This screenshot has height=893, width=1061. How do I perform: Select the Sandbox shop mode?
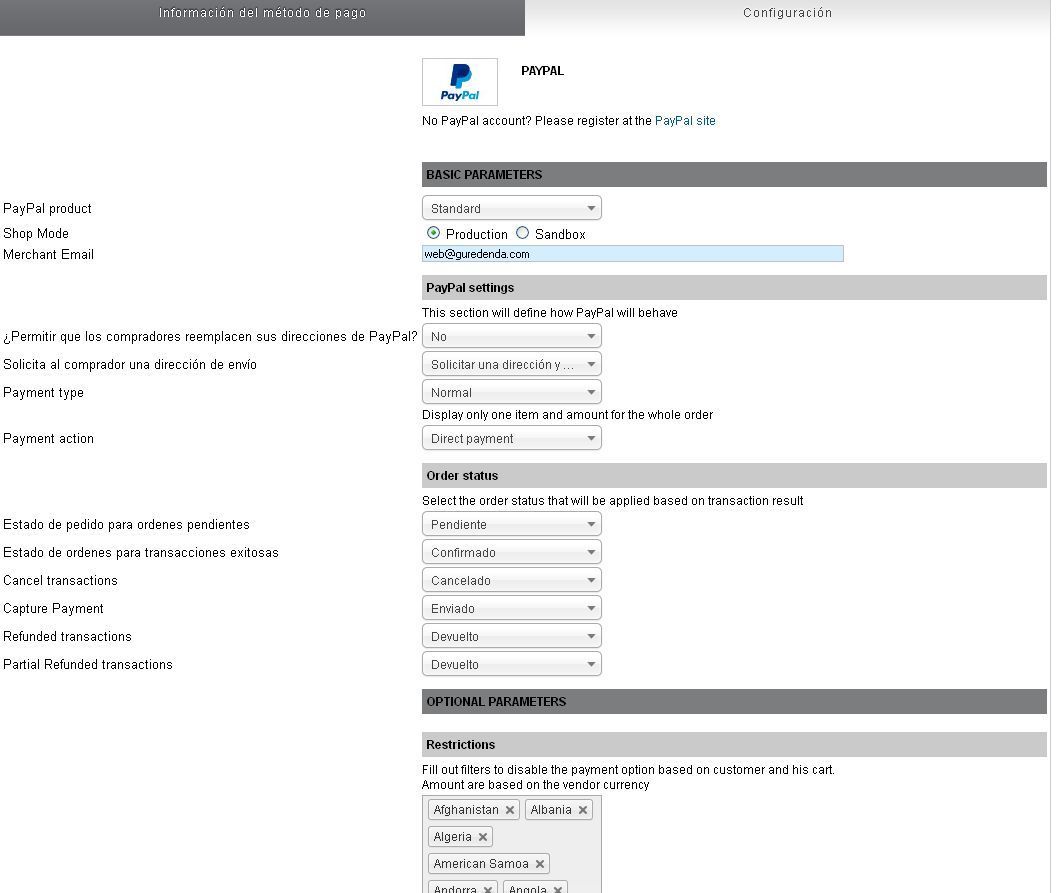[522, 233]
